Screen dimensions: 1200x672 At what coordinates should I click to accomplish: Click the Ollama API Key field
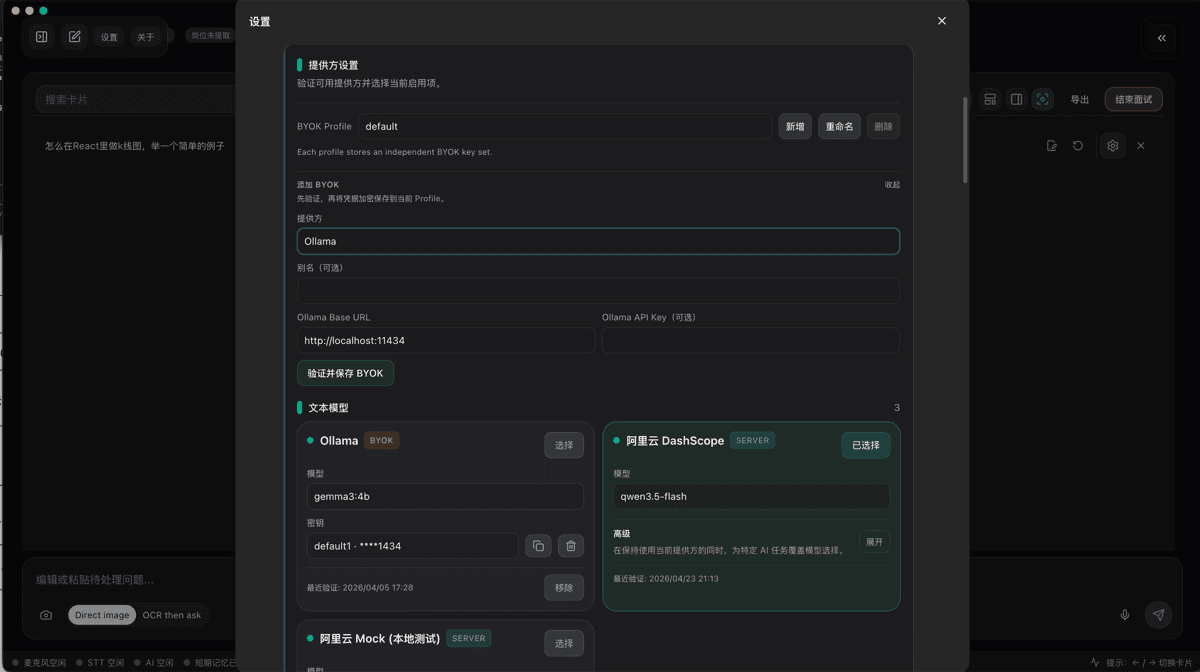tap(751, 340)
